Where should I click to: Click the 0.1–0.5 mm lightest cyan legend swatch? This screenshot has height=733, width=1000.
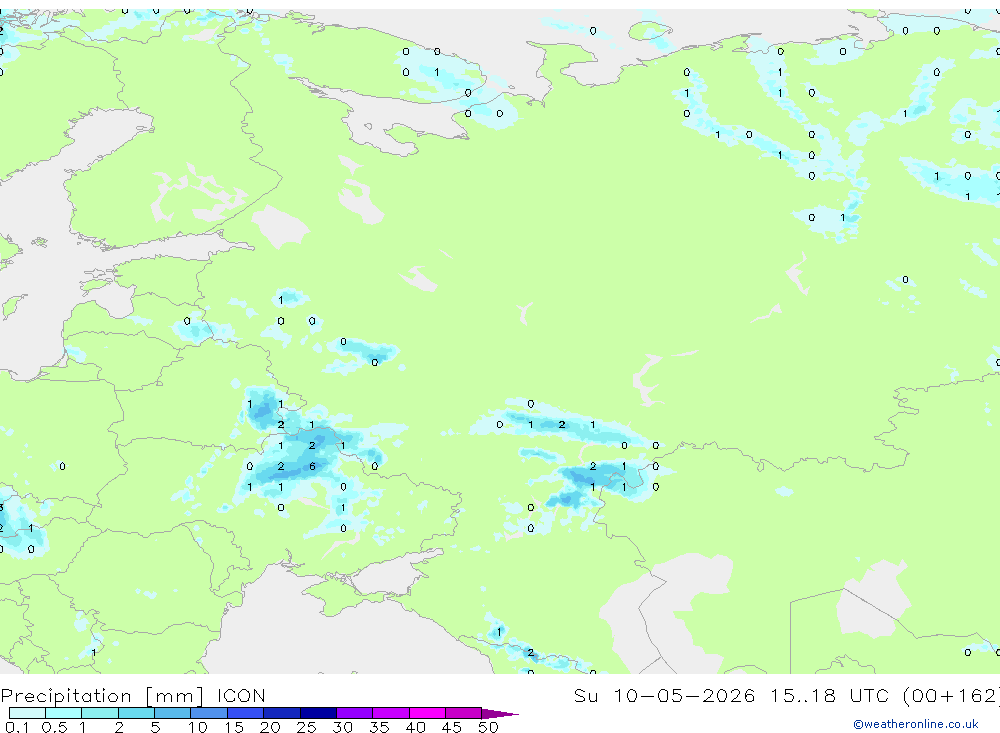[x=27, y=713]
